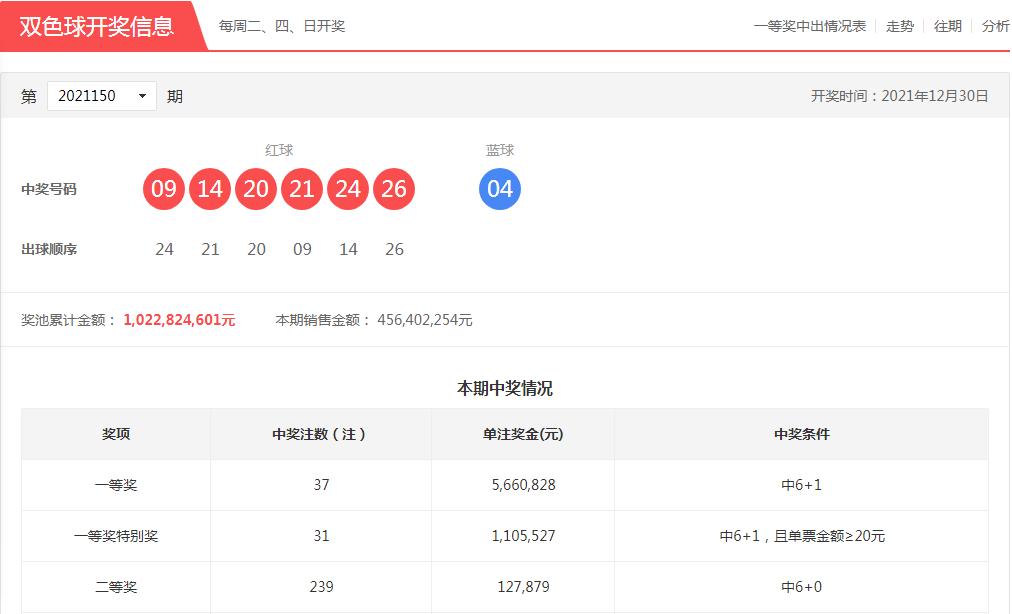The width and height of the screenshot is (1012, 614).
Task: Click the 中奖号码 row label
Action: 49,189
